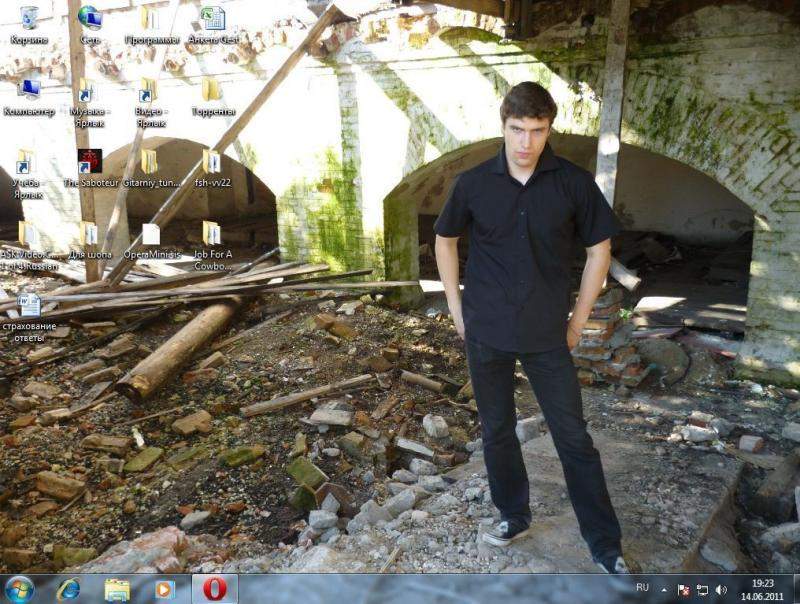800x604 pixels.
Task: Open the clock showing 19:23
Action: point(762,589)
